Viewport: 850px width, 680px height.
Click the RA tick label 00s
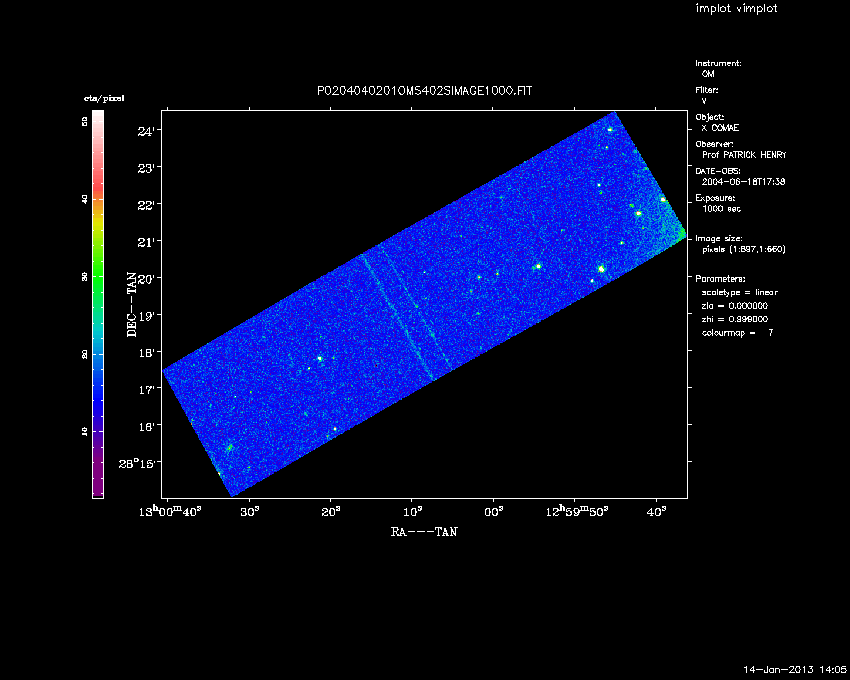[x=494, y=511]
